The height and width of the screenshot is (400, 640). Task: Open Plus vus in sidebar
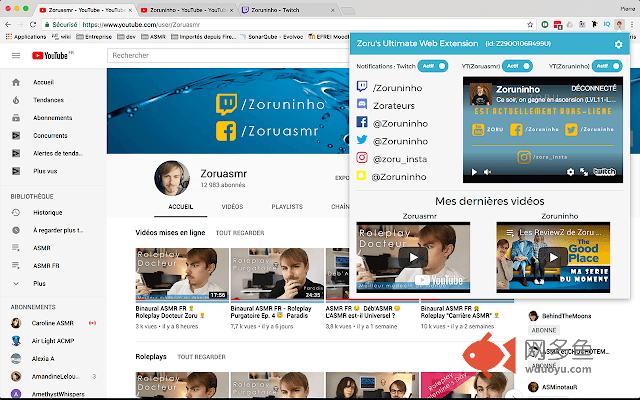43,171
